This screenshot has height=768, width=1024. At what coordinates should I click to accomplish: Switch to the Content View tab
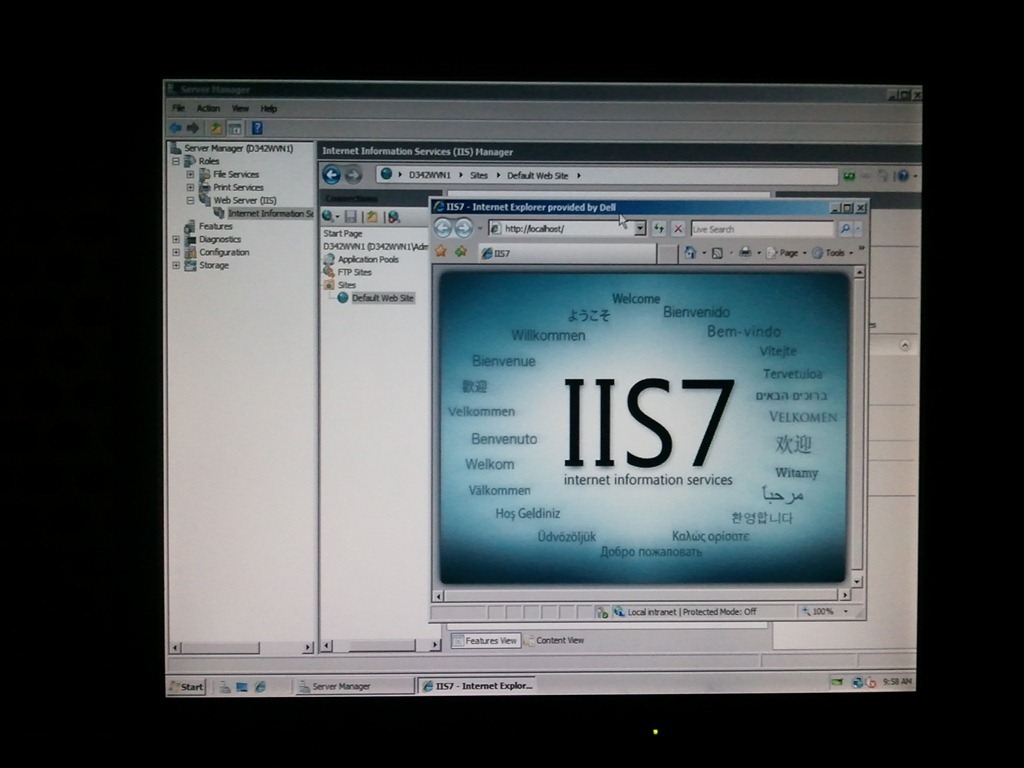click(x=558, y=640)
